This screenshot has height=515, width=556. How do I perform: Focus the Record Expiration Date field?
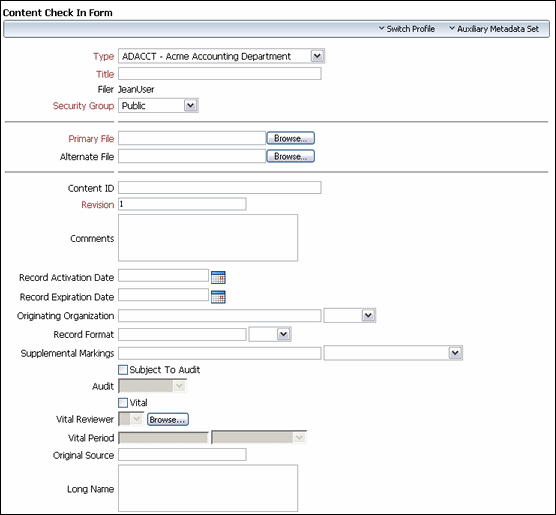pos(163,295)
